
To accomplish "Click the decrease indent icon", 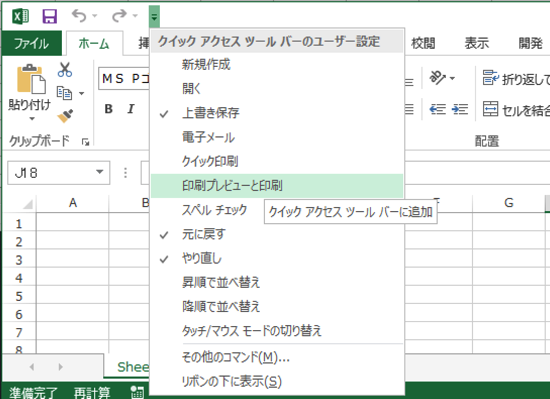I will [x=438, y=109].
